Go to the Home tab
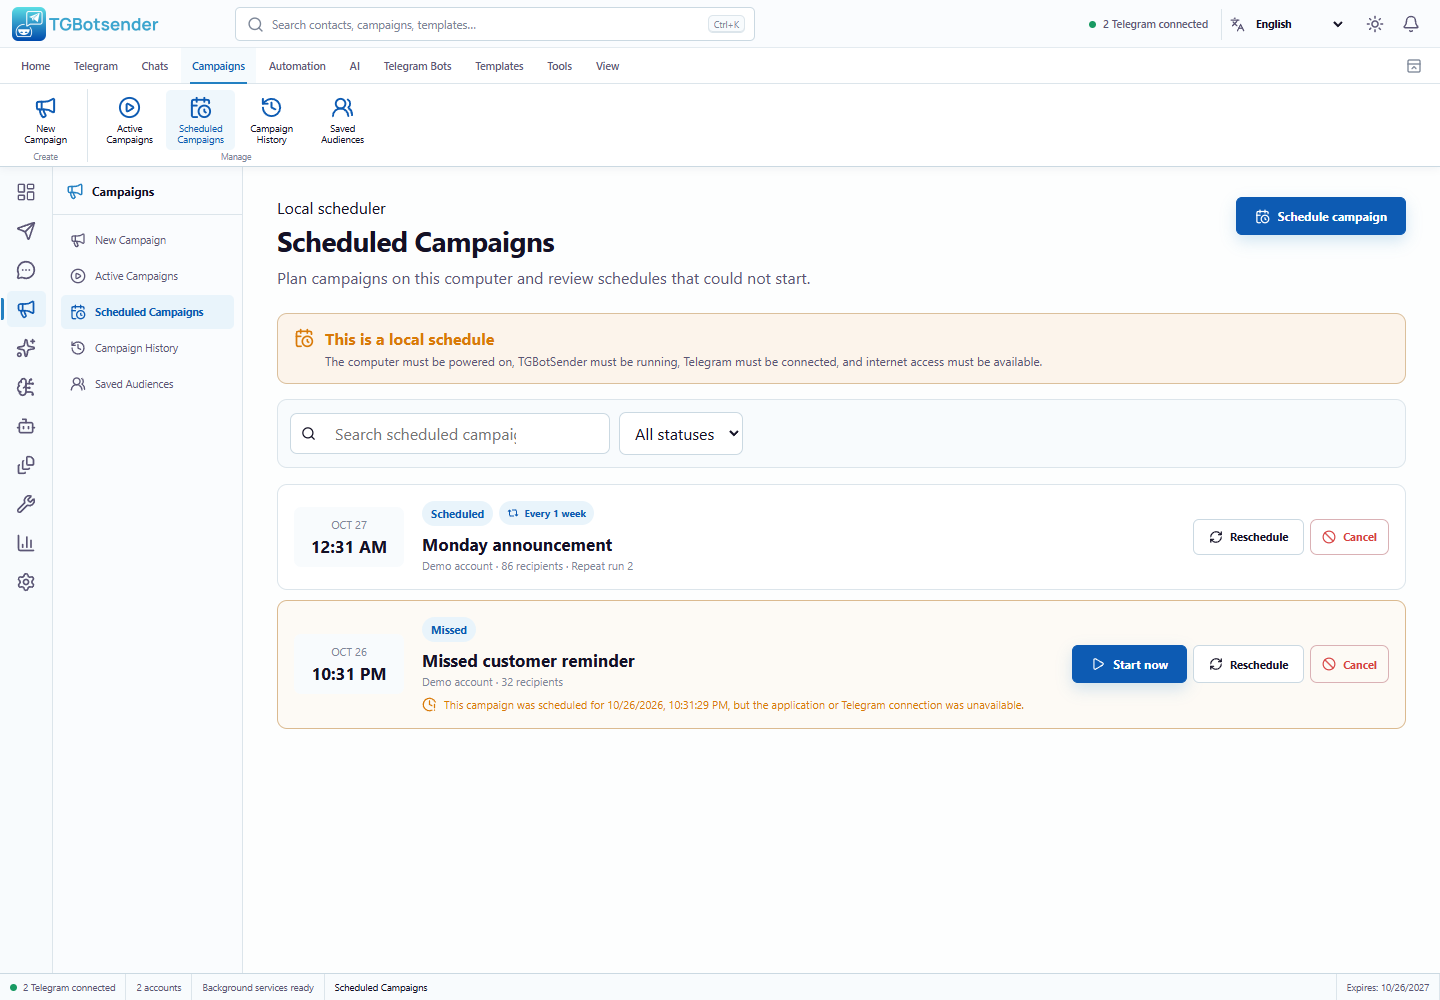 36,66
